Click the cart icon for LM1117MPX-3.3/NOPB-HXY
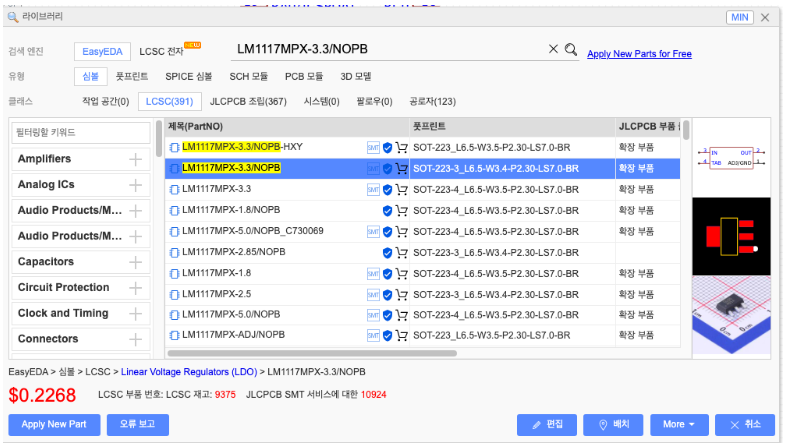The image size is (792, 447). (x=402, y=147)
